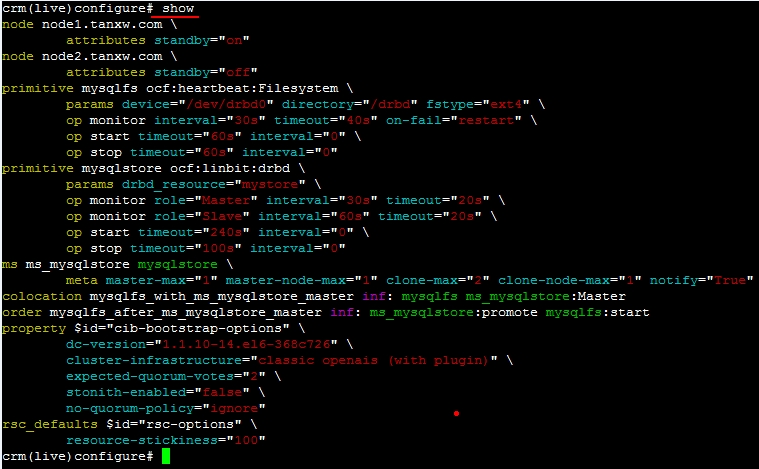Click the "show" command on the first line
Viewport: 759px width, 469px height.
click(178, 8)
